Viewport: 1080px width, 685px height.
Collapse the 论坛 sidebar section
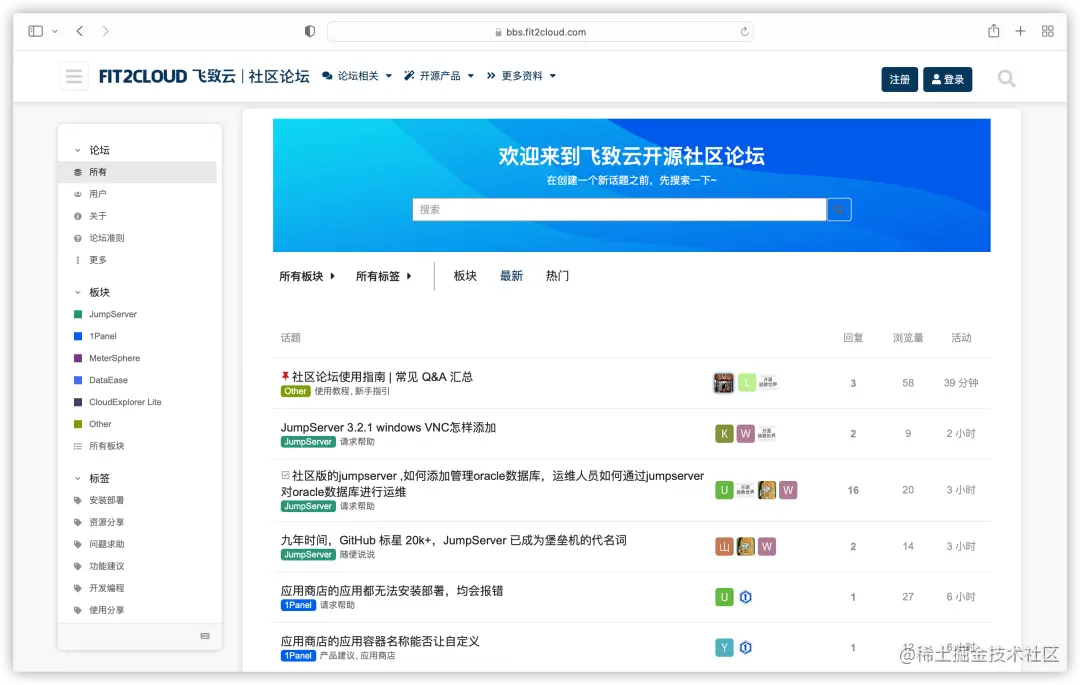point(78,149)
